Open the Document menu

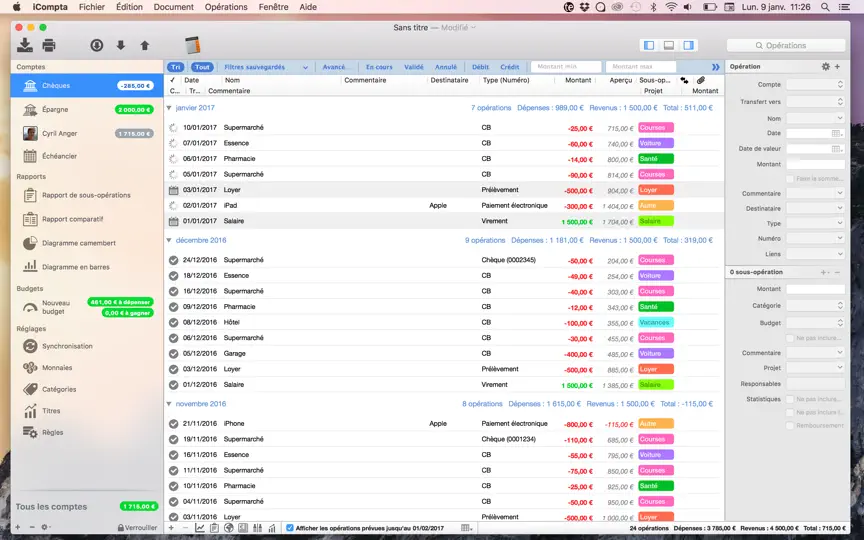(174, 7)
